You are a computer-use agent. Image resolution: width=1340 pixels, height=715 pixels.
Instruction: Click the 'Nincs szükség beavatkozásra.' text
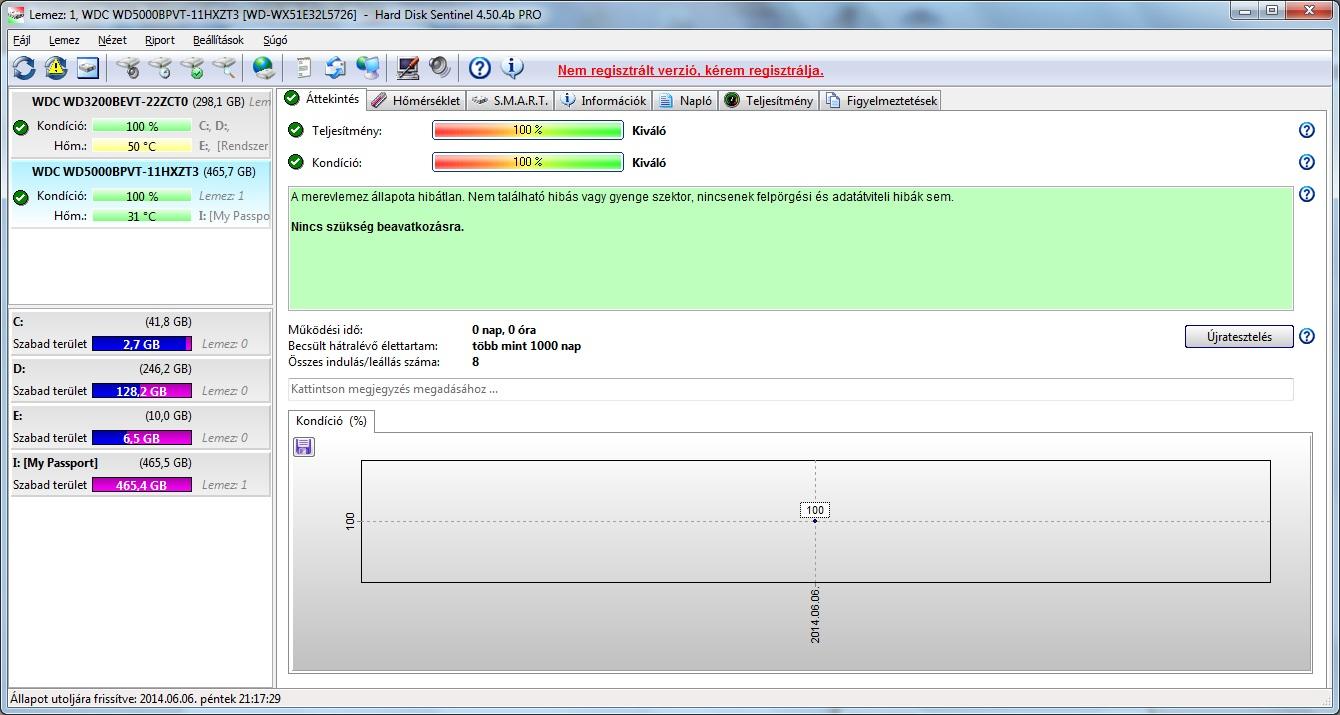(x=378, y=227)
